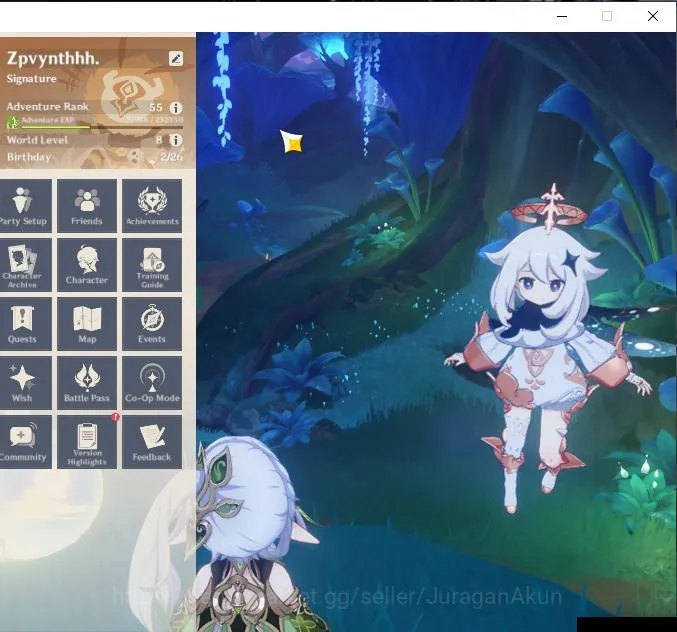Click the Signature text field
The image size is (677, 632).
click(32, 79)
